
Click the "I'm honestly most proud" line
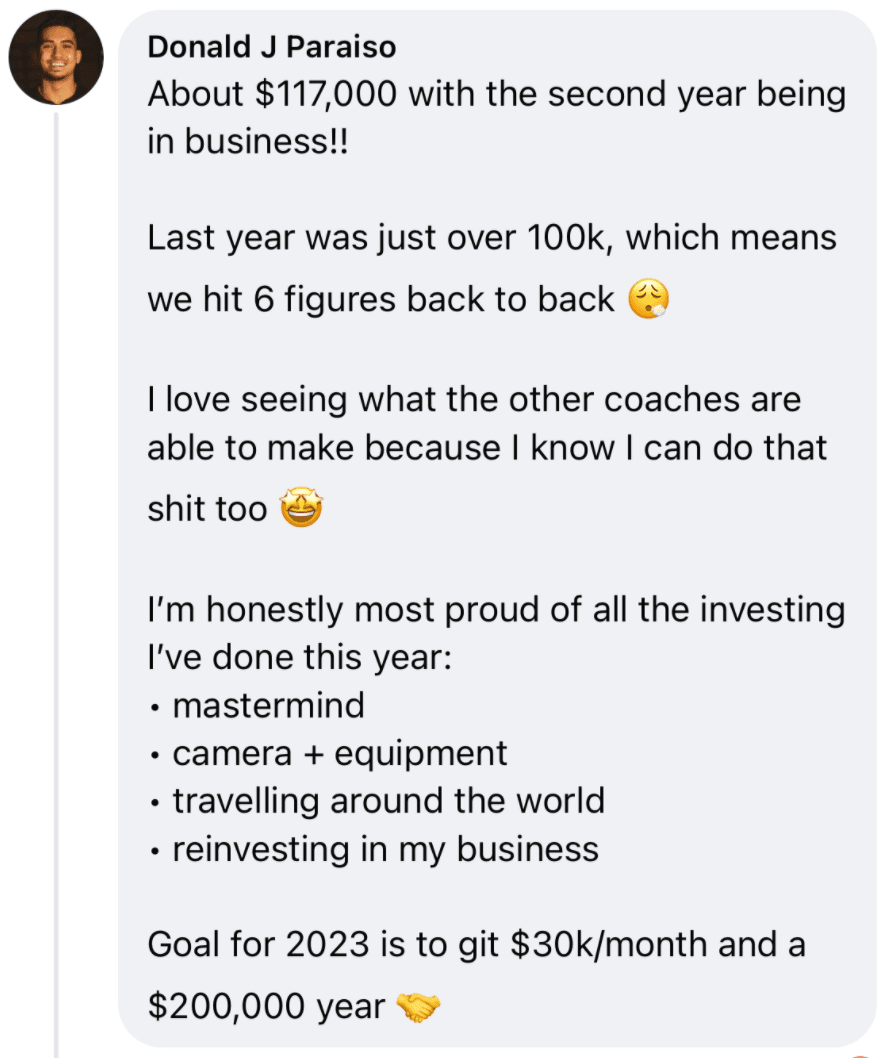point(496,609)
